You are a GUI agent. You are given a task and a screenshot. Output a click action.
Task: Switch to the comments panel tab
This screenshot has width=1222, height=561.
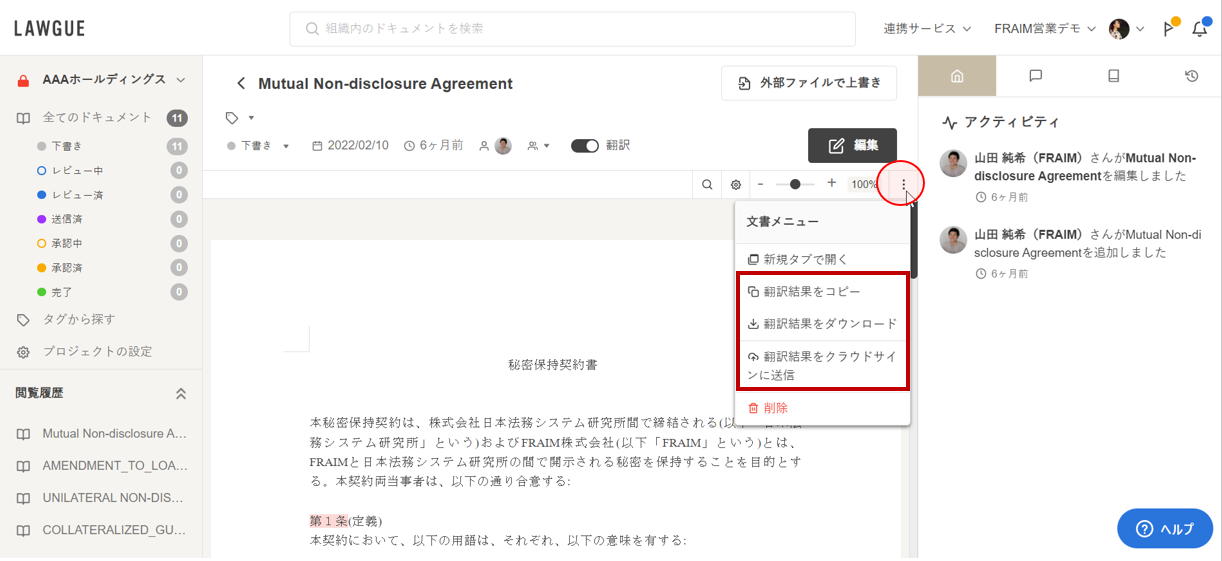(x=1035, y=76)
